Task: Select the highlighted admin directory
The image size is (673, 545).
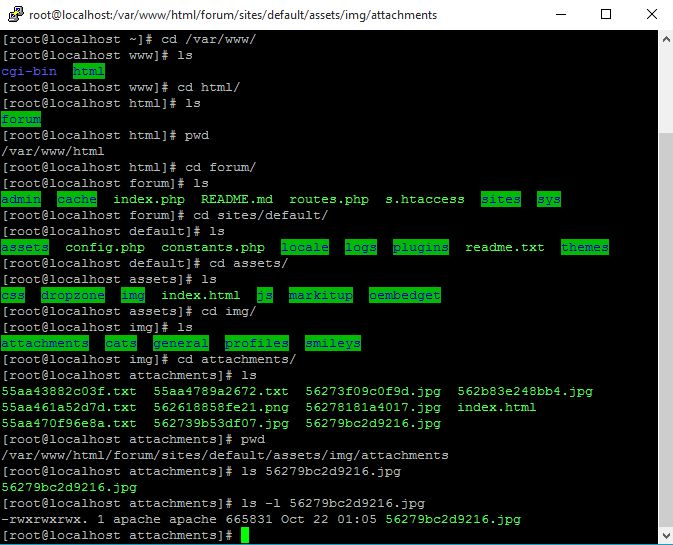Action: point(21,199)
